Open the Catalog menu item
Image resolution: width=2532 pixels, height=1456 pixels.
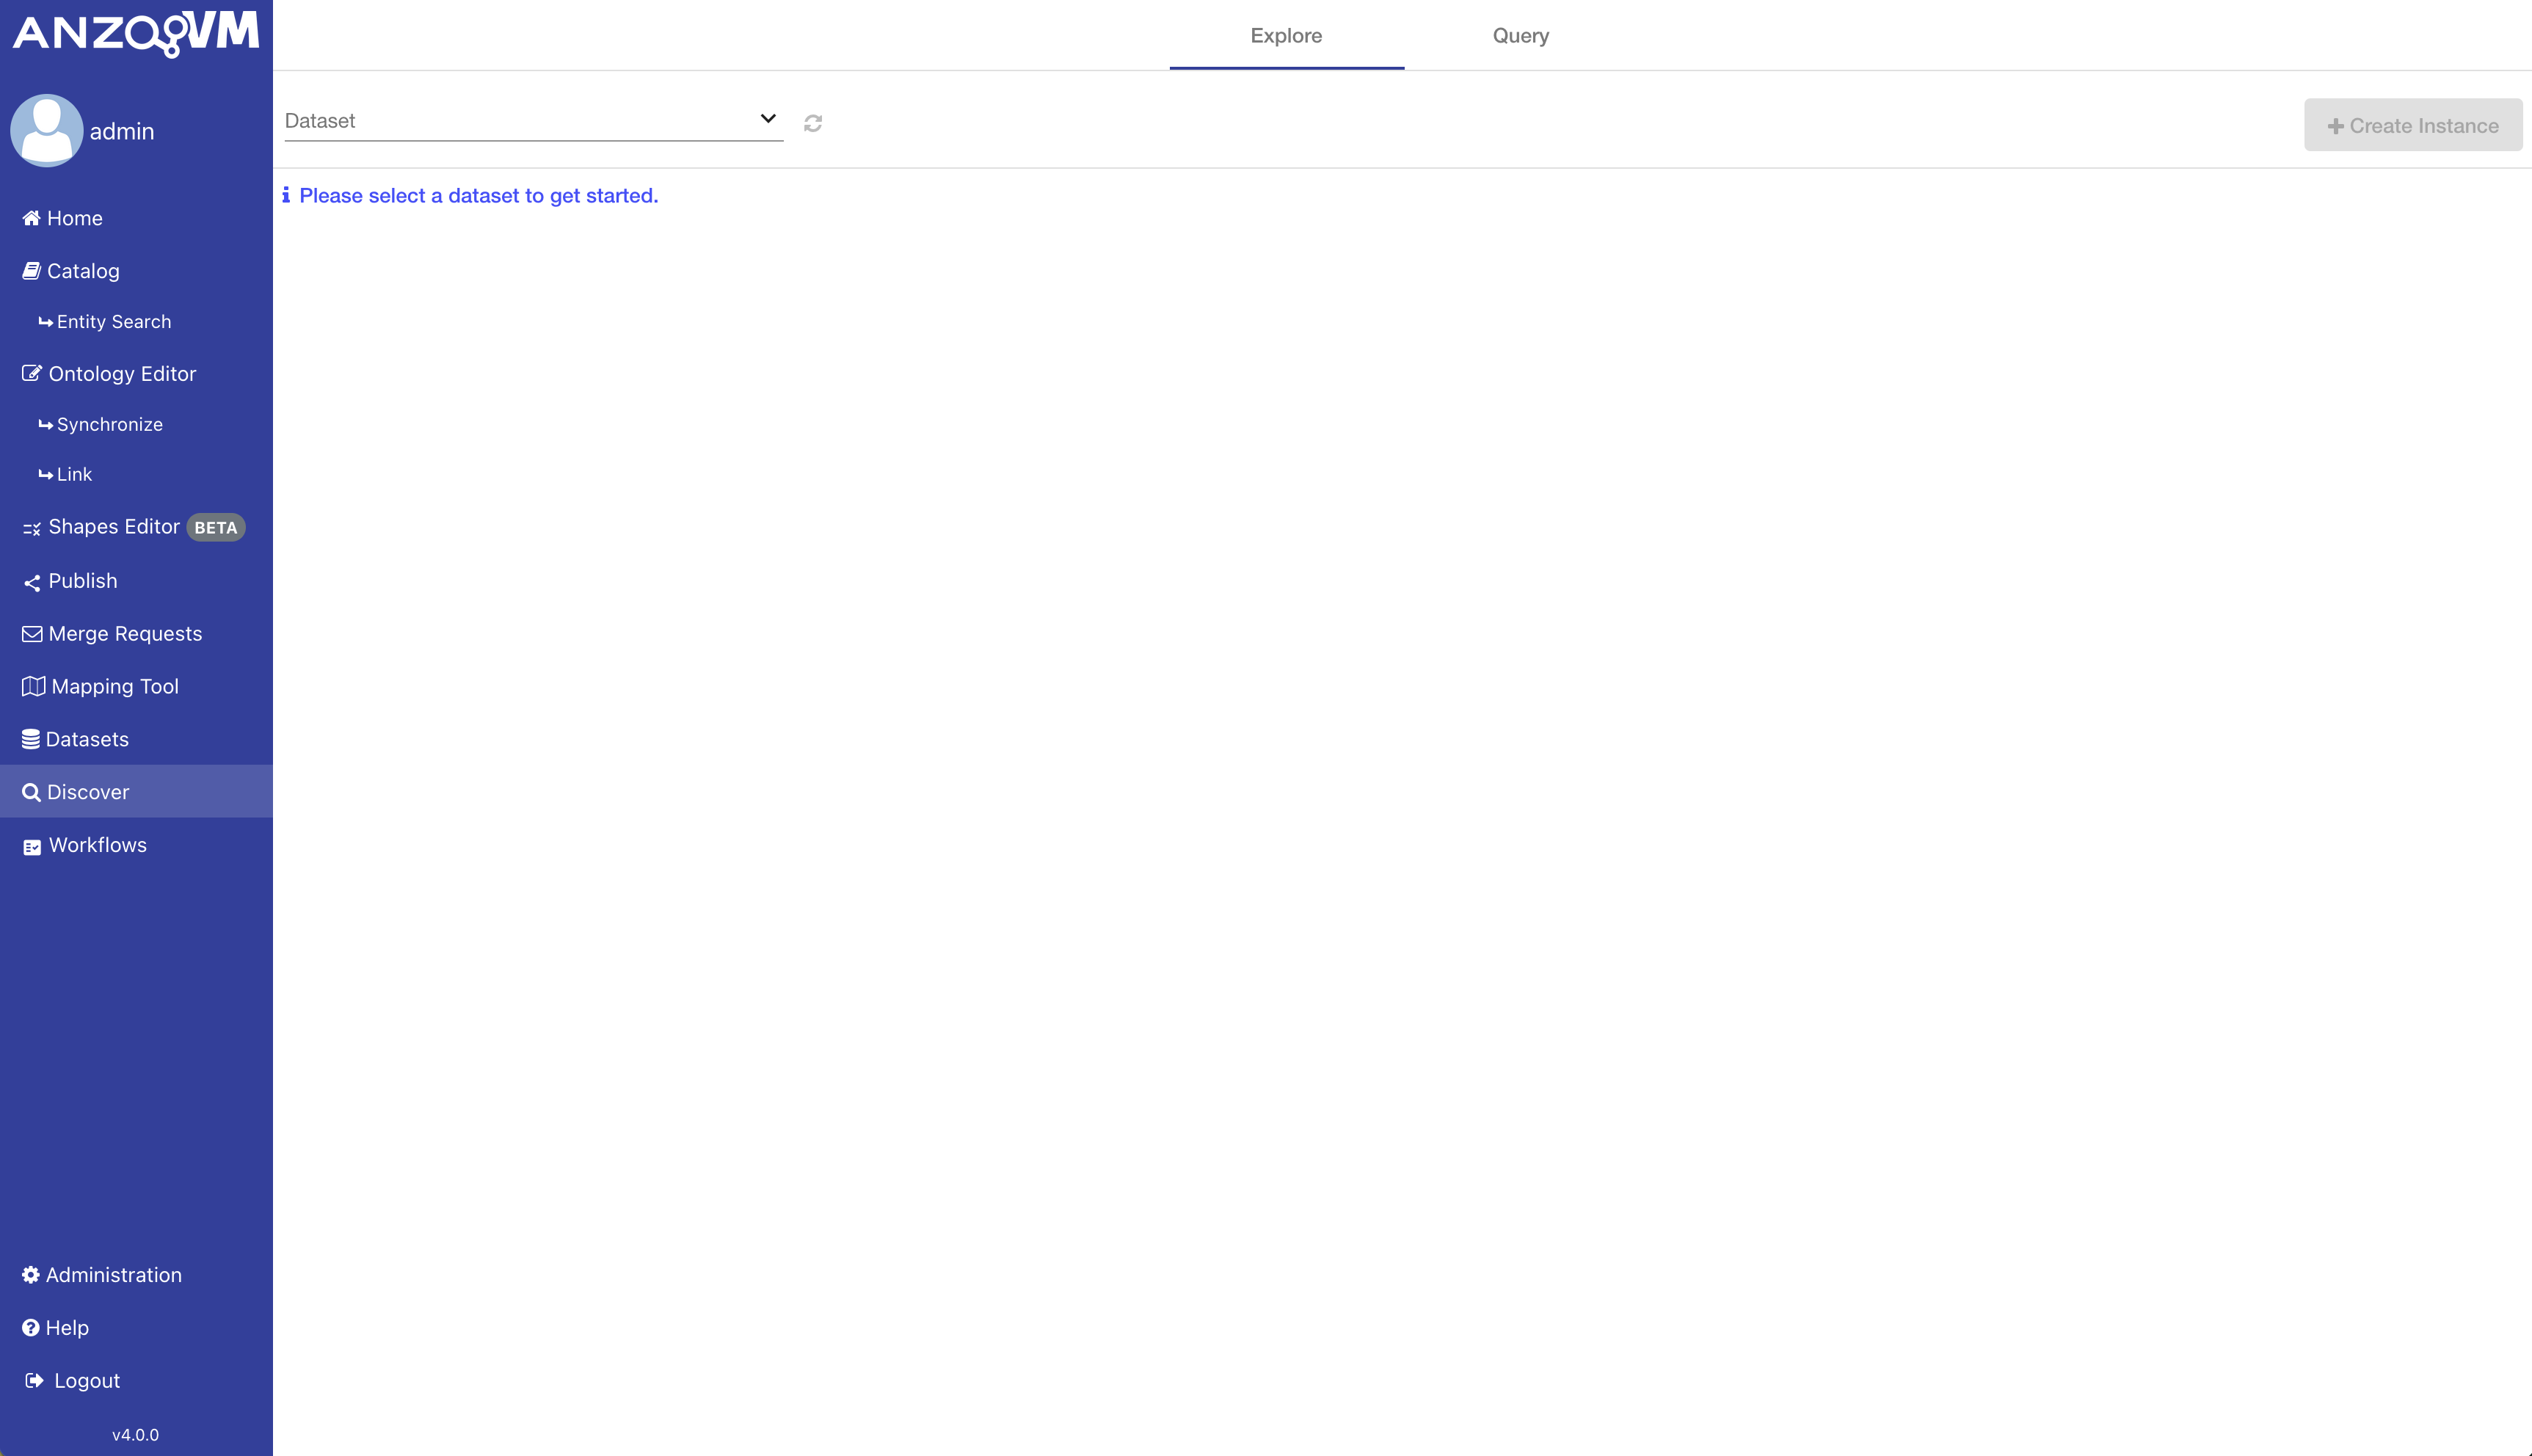[x=81, y=269]
